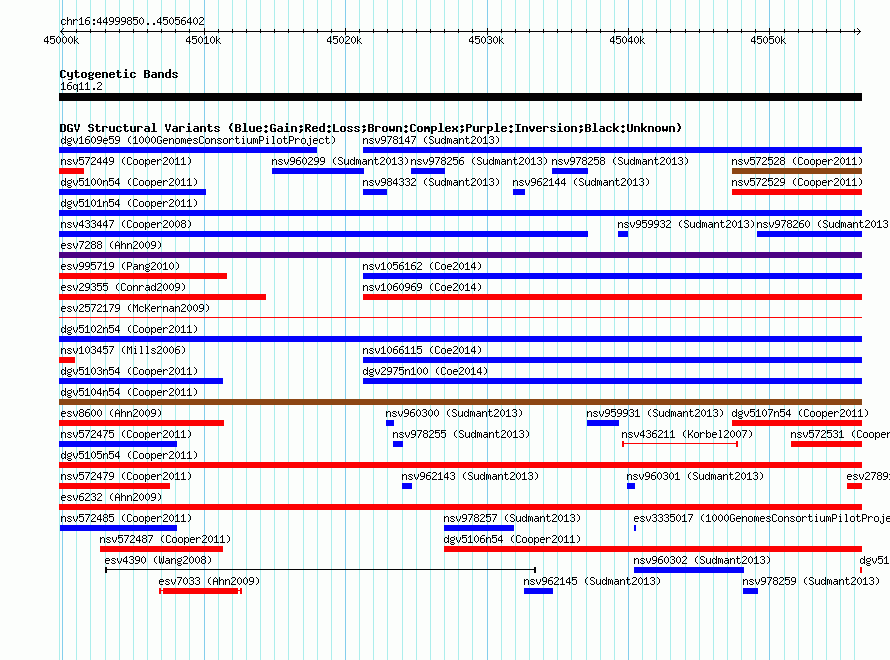Click nsv960301 (Sudmant2013) label
Screen dimensions: 890x660
point(695,476)
